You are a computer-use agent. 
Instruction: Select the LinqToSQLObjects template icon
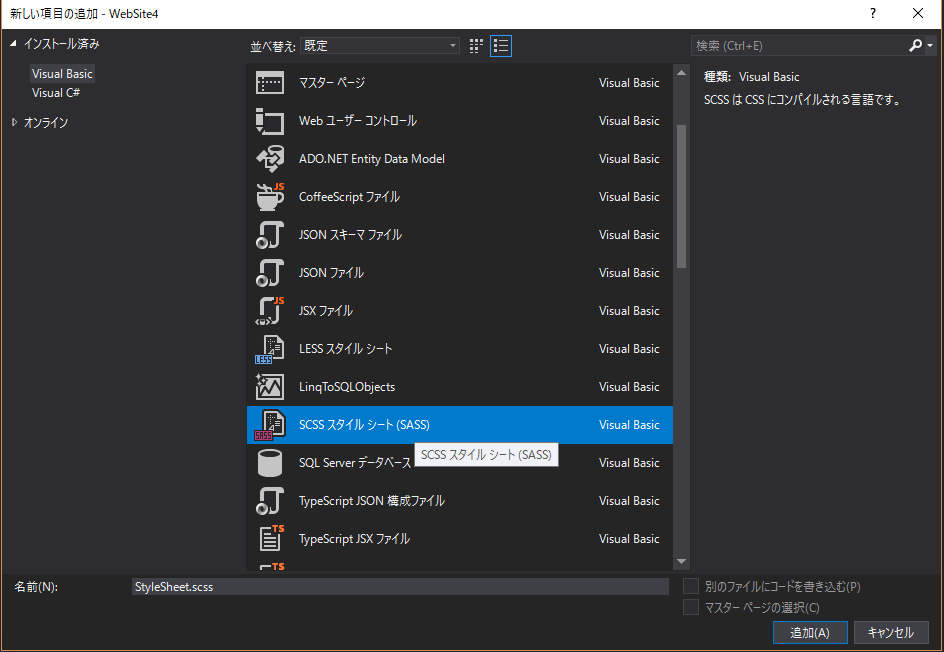(x=270, y=387)
